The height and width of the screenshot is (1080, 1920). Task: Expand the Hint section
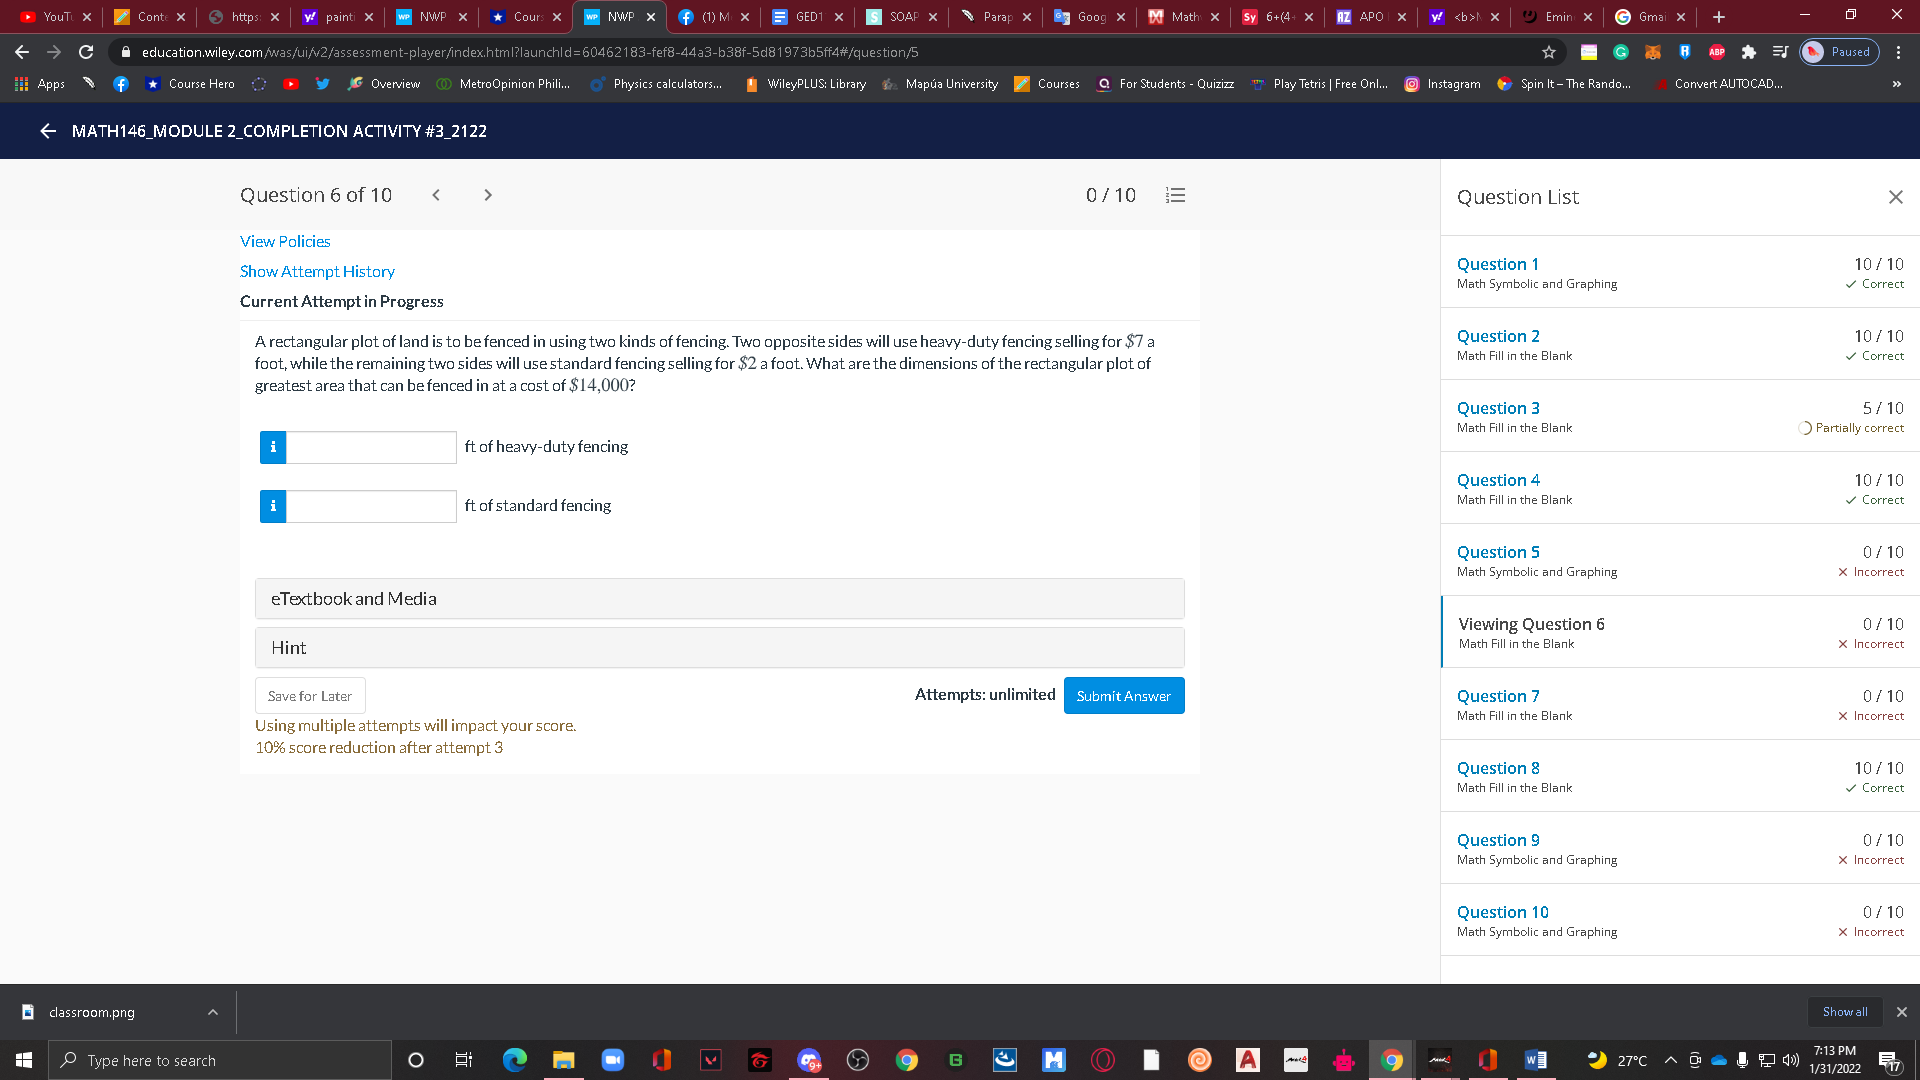pos(719,648)
